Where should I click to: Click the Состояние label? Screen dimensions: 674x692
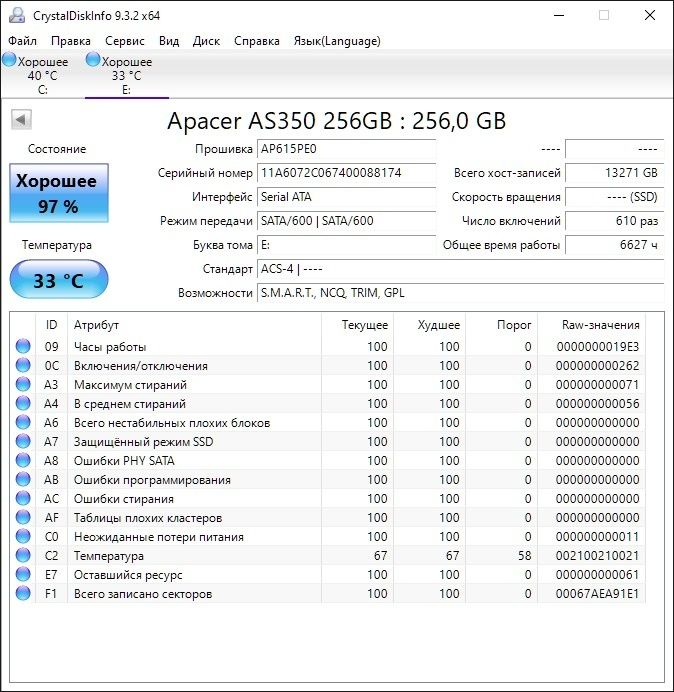coord(57,149)
